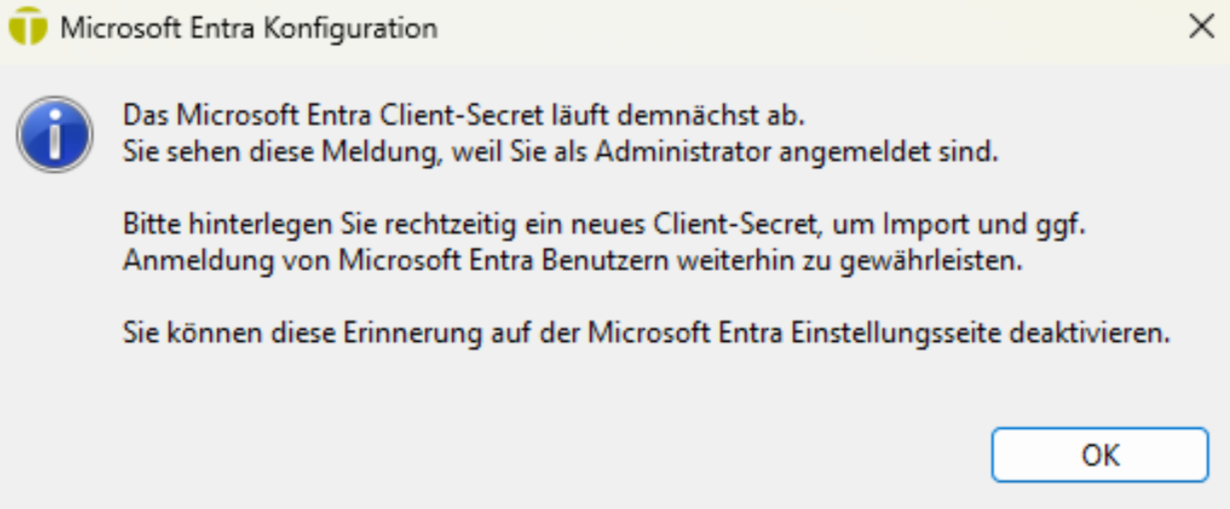The width and height of the screenshot is (1230, 509).
Task: Click the line starting 'Bitte hinterlegen Sie rechtzeitig'
Action: (603, 225)
